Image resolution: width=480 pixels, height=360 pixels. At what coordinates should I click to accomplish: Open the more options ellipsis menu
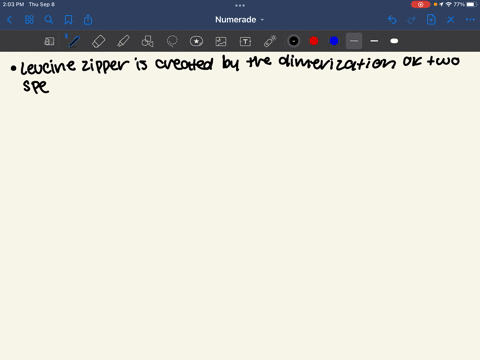point(470,20)
